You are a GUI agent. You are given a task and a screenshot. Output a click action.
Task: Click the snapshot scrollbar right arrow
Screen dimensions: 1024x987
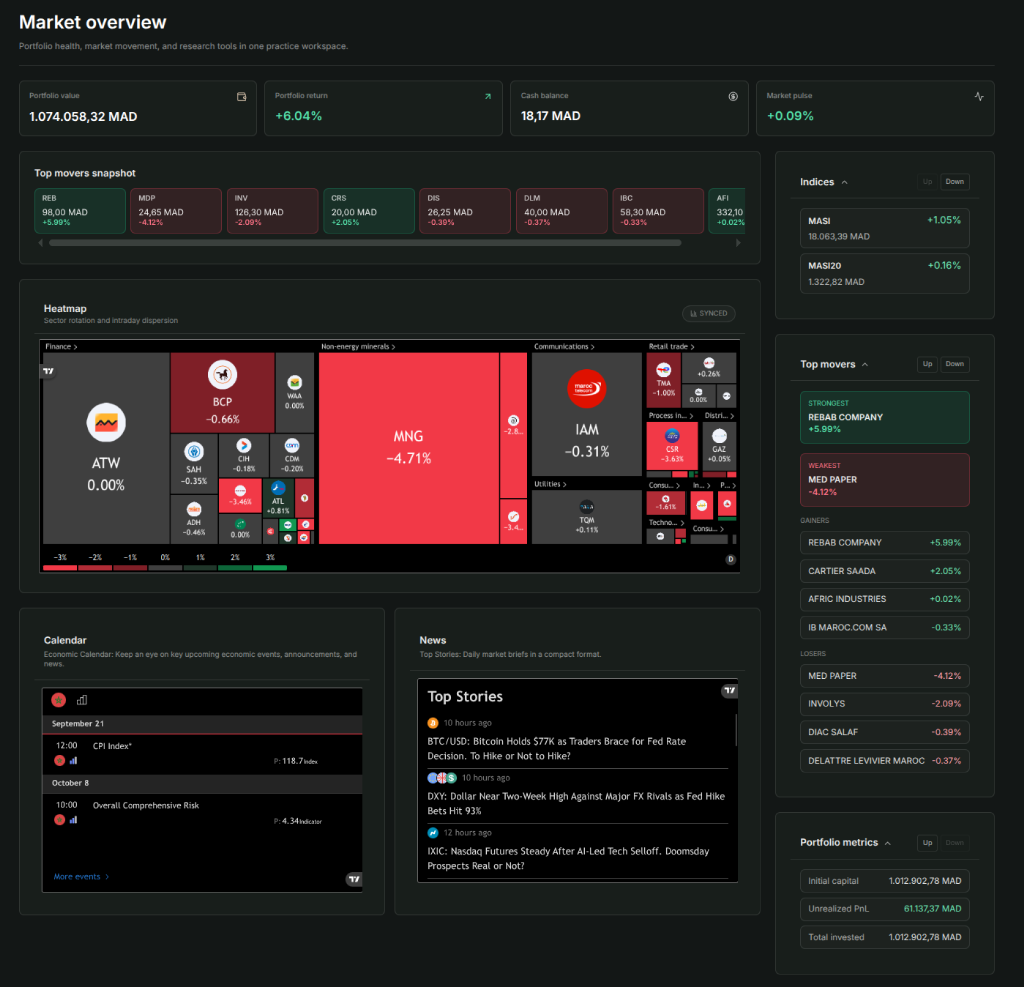click(x=738, y=242)
